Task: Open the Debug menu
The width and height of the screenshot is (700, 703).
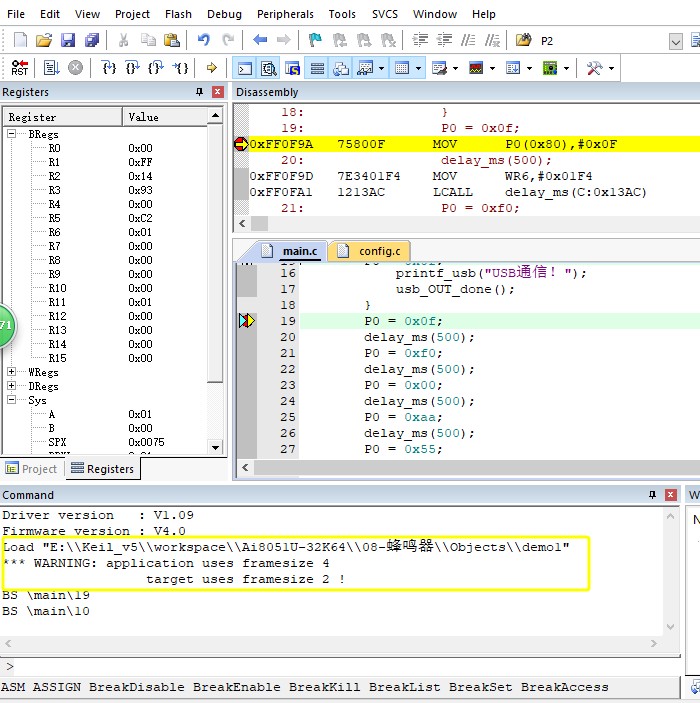Action: tap(224, 14)
